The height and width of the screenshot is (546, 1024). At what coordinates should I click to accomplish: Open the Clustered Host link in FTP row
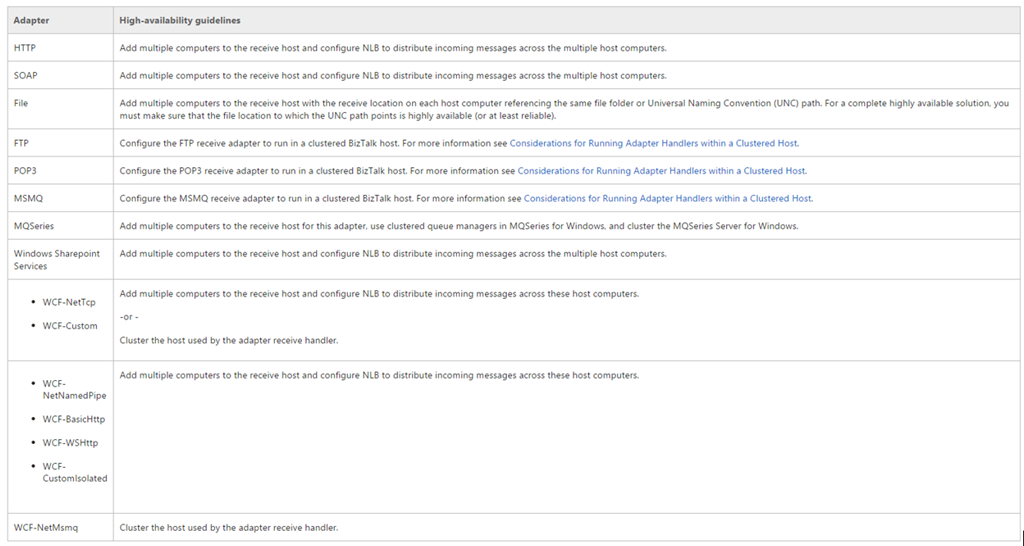(654, 143)
